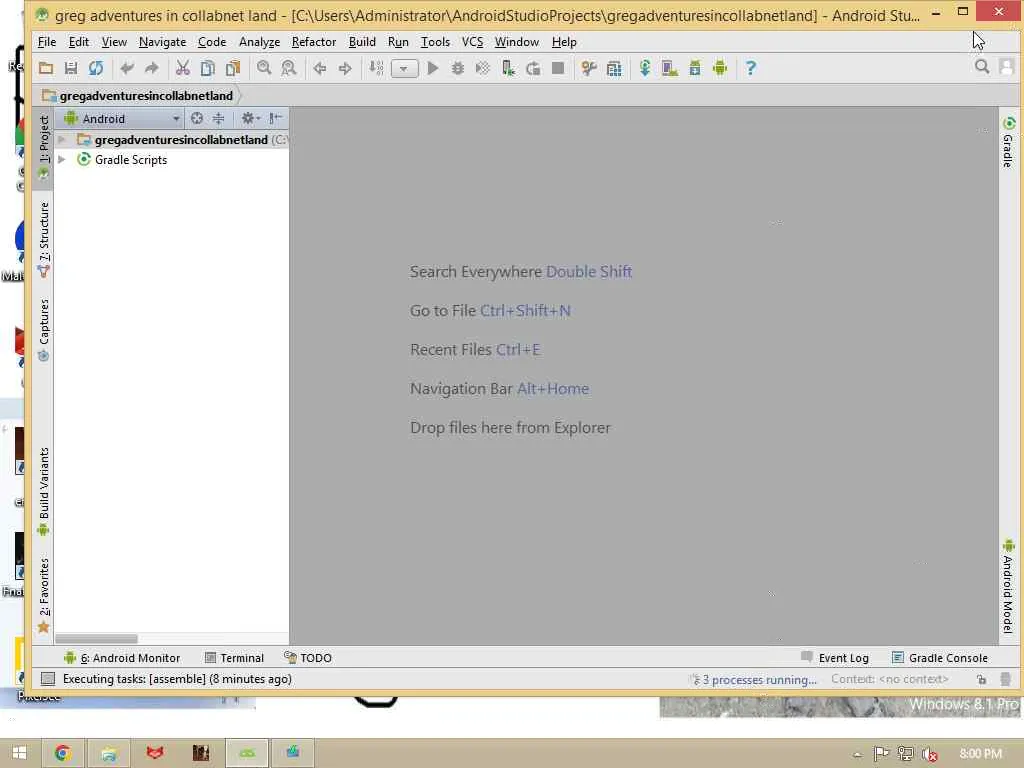Open the Event Log button
The width and height of the screenshot is (1024, 768).
tap(835, 658)
